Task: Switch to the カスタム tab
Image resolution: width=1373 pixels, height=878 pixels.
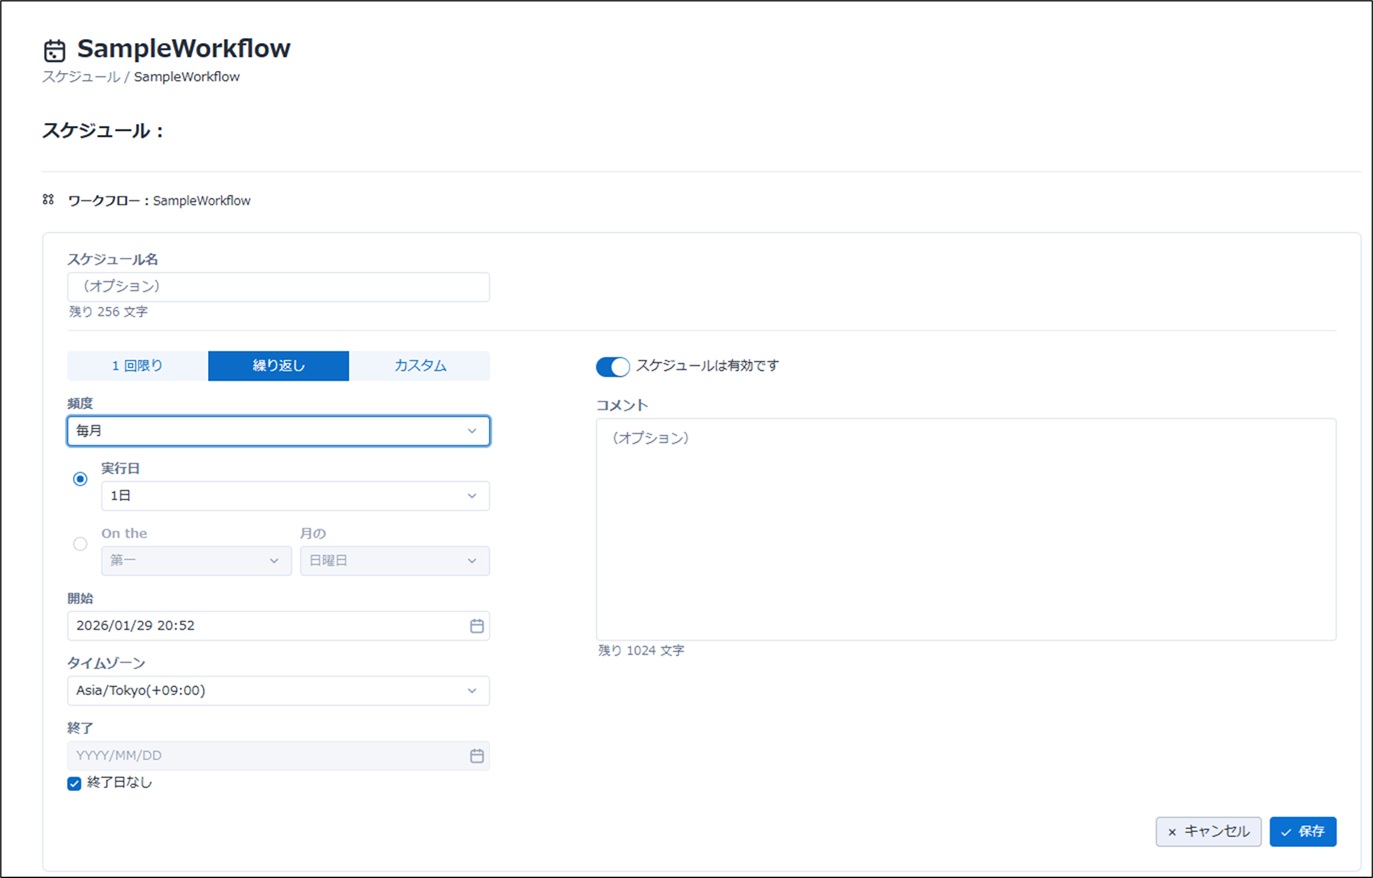Action: [420, 366]
